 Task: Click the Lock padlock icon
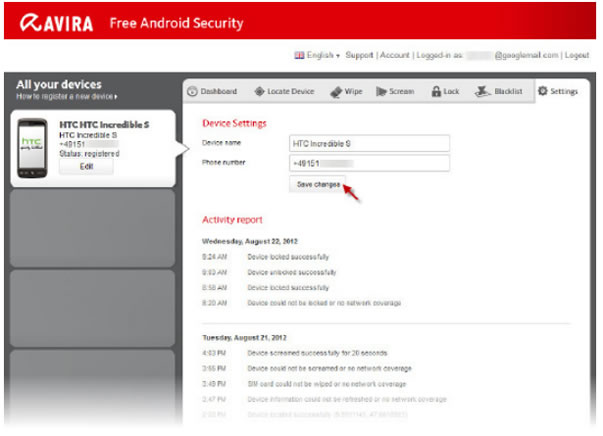coord(436,92)
